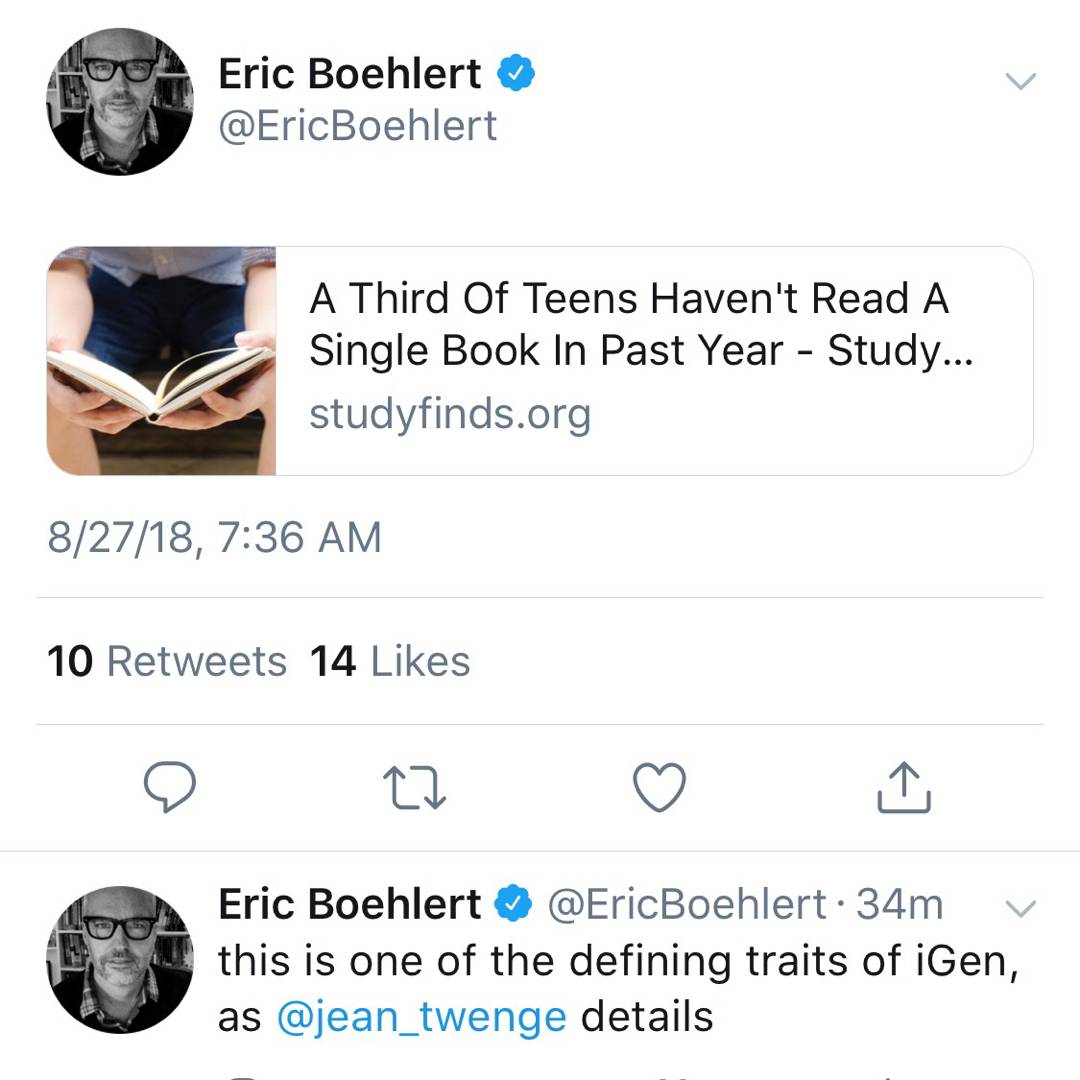Retweet using the arrows icon
The width and height of the screenshot is (1080, 1080).
(x=414, y=786)
